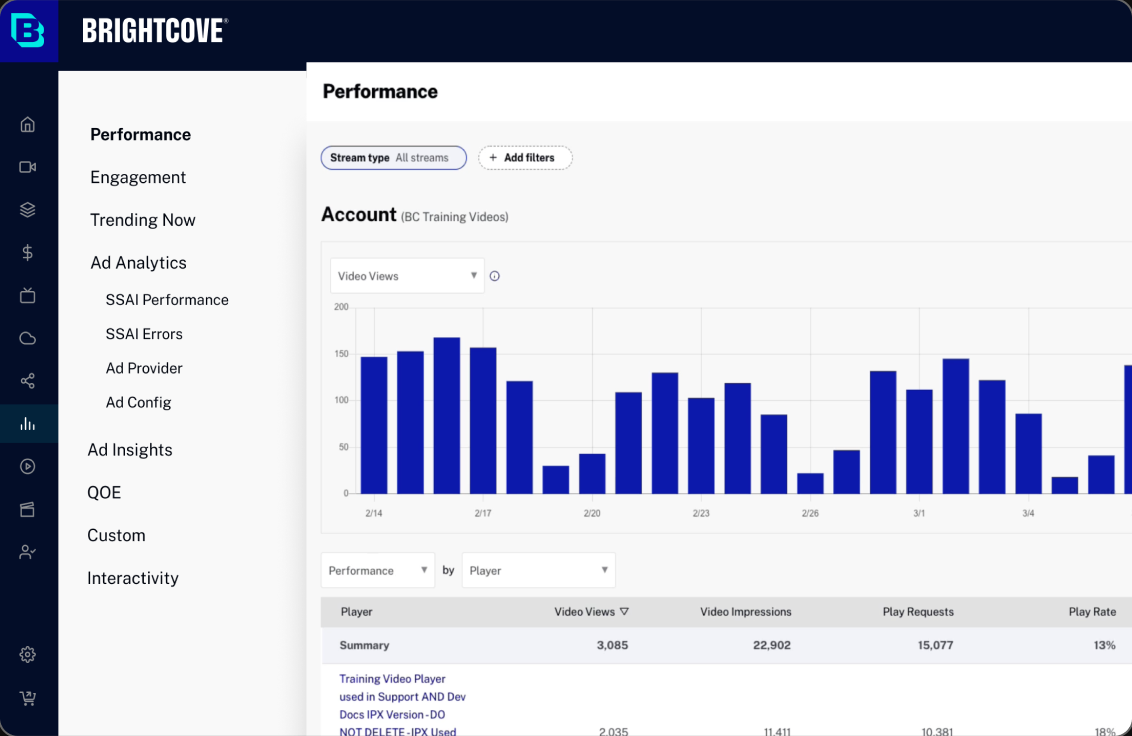Click the Play Rate column header
This screenshot has width=1132, height=736.
(1092, 612)
